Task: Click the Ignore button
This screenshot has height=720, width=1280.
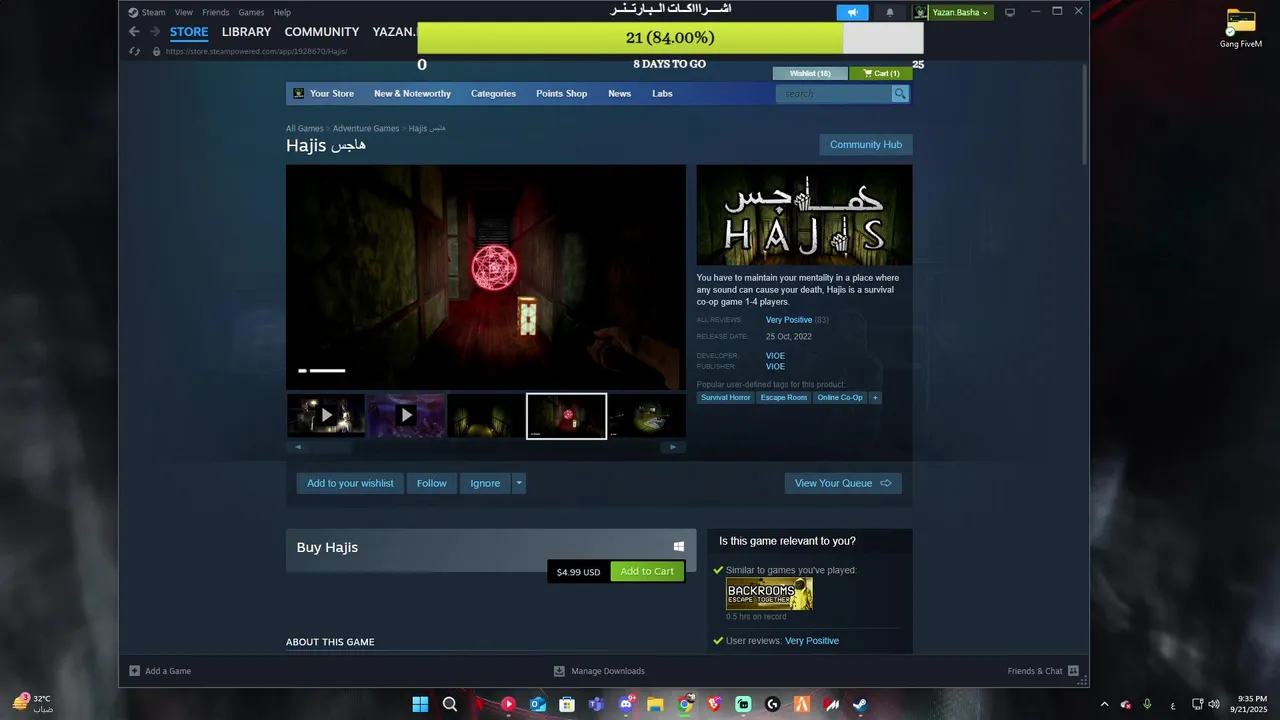Action: pos(485,483)
